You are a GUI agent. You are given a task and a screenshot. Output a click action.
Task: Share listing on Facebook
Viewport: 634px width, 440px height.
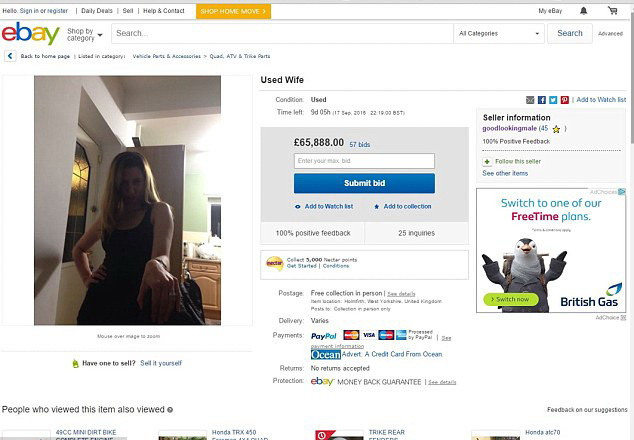tap(541, 100)
